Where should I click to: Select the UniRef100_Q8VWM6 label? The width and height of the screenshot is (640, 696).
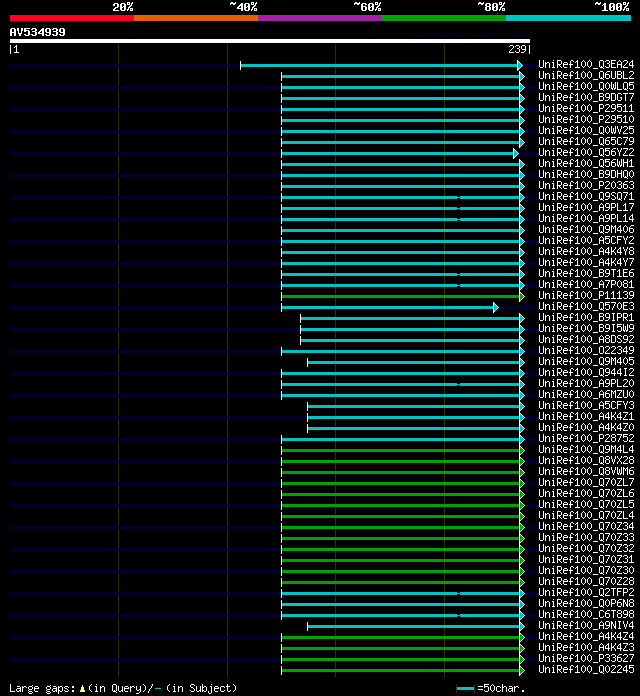[586, 471]
